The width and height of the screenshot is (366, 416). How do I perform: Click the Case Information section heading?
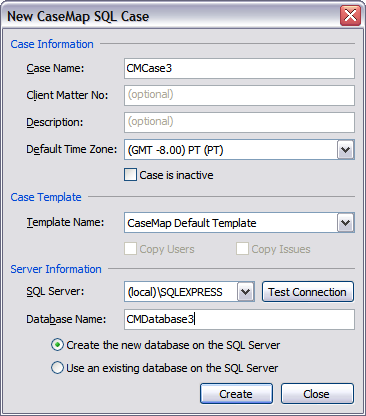coord(52,44)
